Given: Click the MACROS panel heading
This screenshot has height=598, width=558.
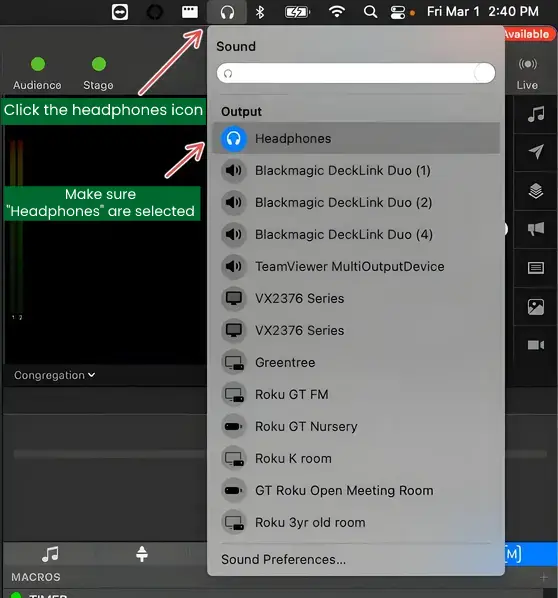Looking at the screenshot, I should point(36,577).
